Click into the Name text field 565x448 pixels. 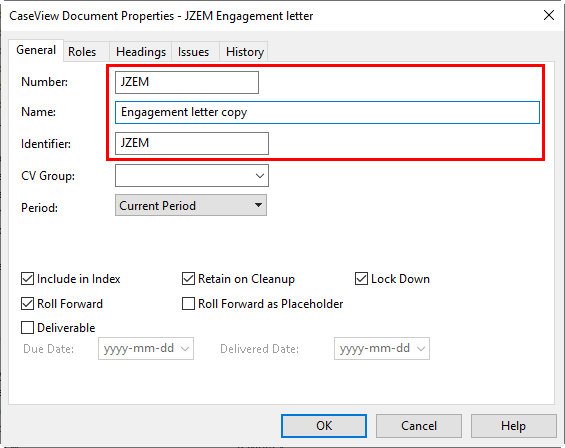[327, 112]
